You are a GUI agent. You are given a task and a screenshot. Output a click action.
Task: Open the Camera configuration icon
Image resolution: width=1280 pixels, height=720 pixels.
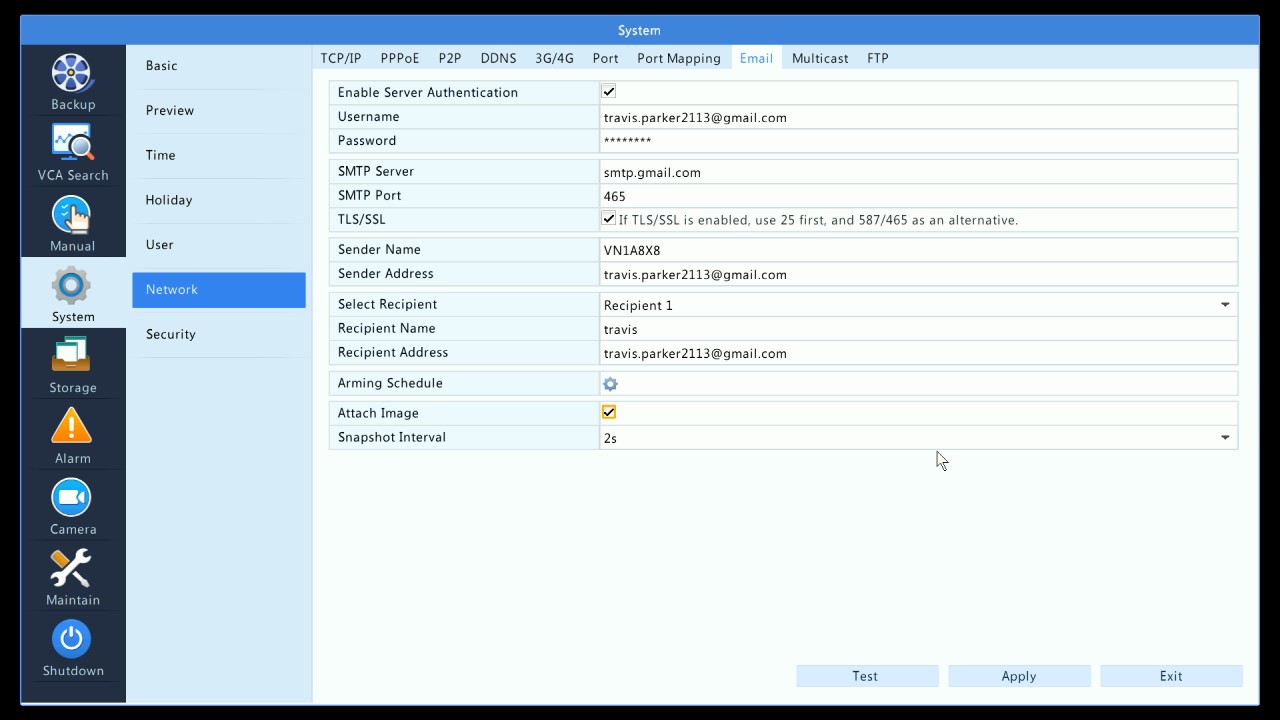pos(71,499)
